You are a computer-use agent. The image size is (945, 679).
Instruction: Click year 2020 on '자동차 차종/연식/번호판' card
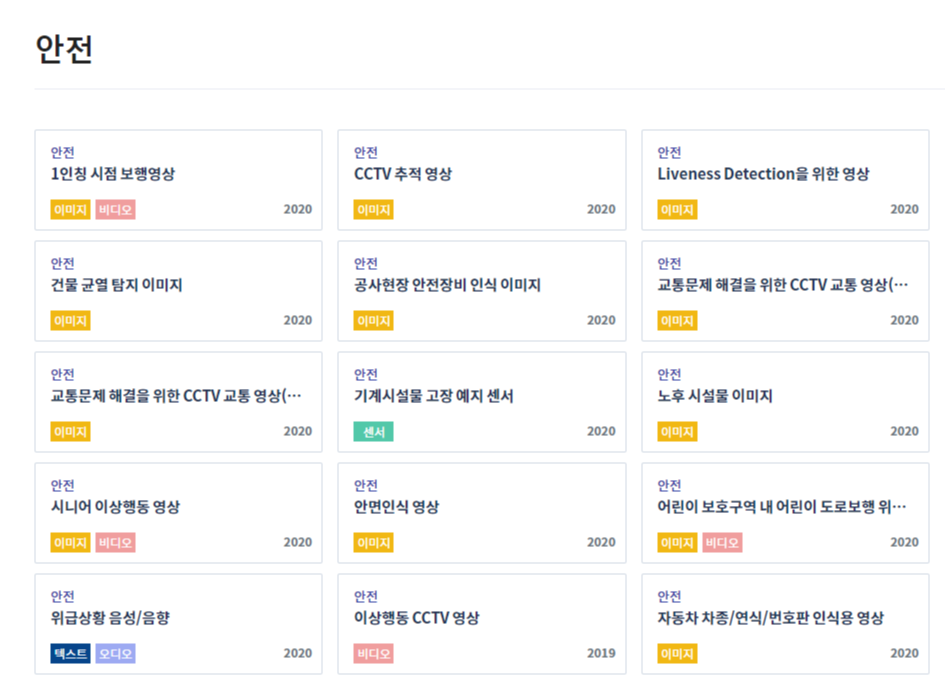905,653
